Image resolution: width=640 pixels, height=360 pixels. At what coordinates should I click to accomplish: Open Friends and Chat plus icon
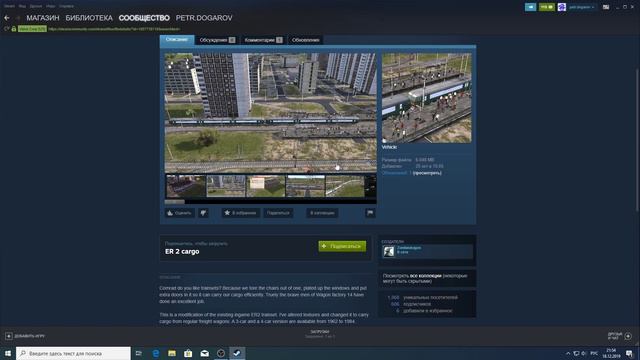coord(628,336)
